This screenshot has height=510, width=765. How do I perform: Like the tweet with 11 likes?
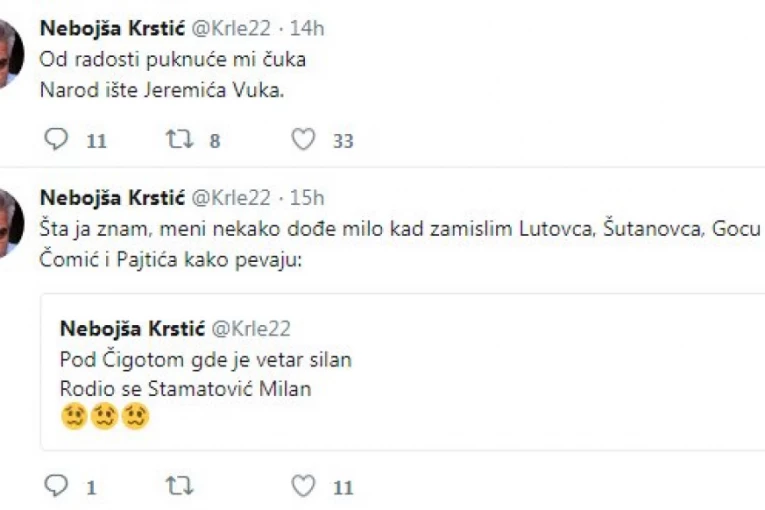point(303,487)
